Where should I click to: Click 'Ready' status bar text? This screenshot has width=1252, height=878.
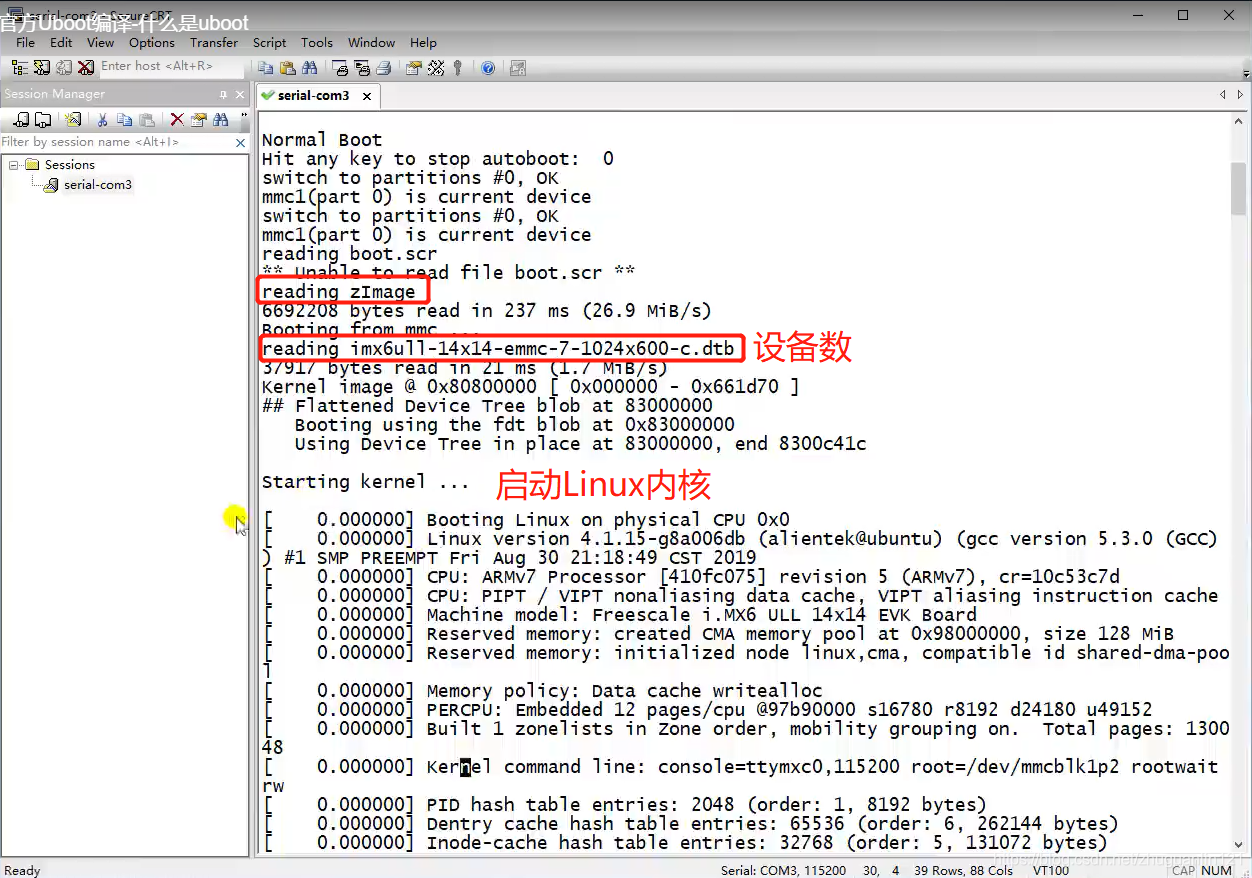click(22, 870)
